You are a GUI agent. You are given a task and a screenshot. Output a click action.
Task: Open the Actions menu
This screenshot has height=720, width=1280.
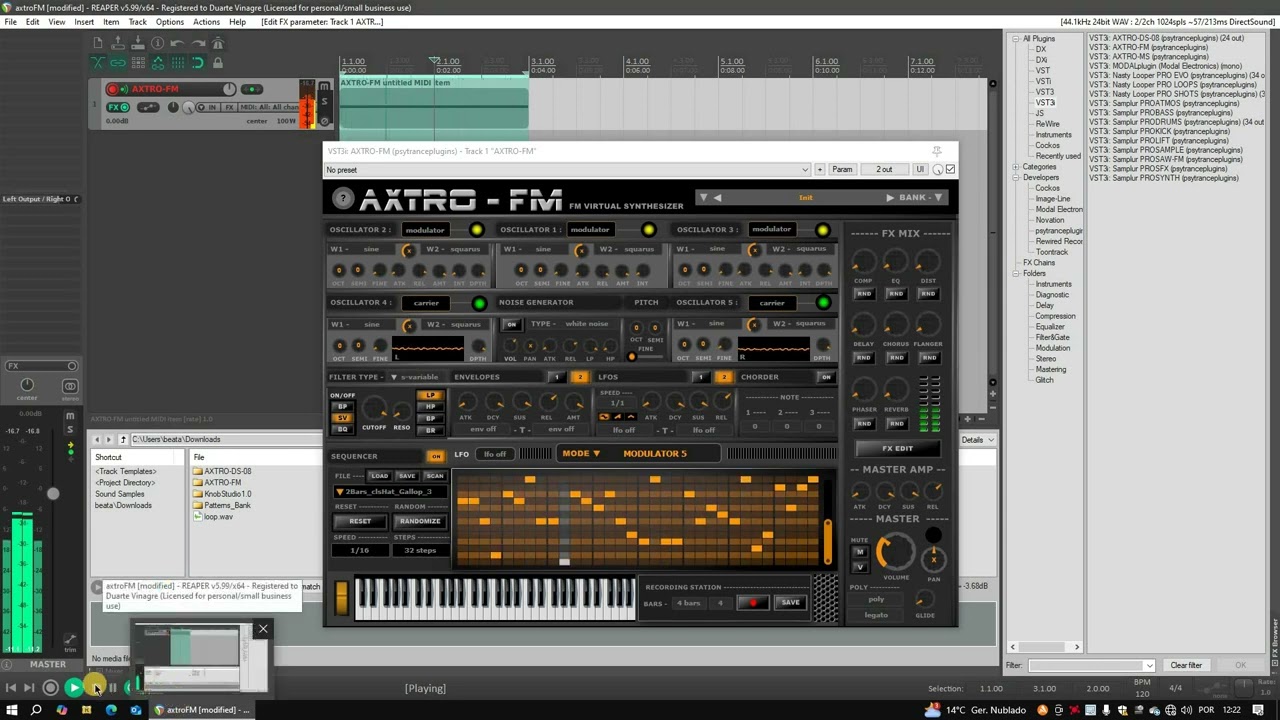206,22
